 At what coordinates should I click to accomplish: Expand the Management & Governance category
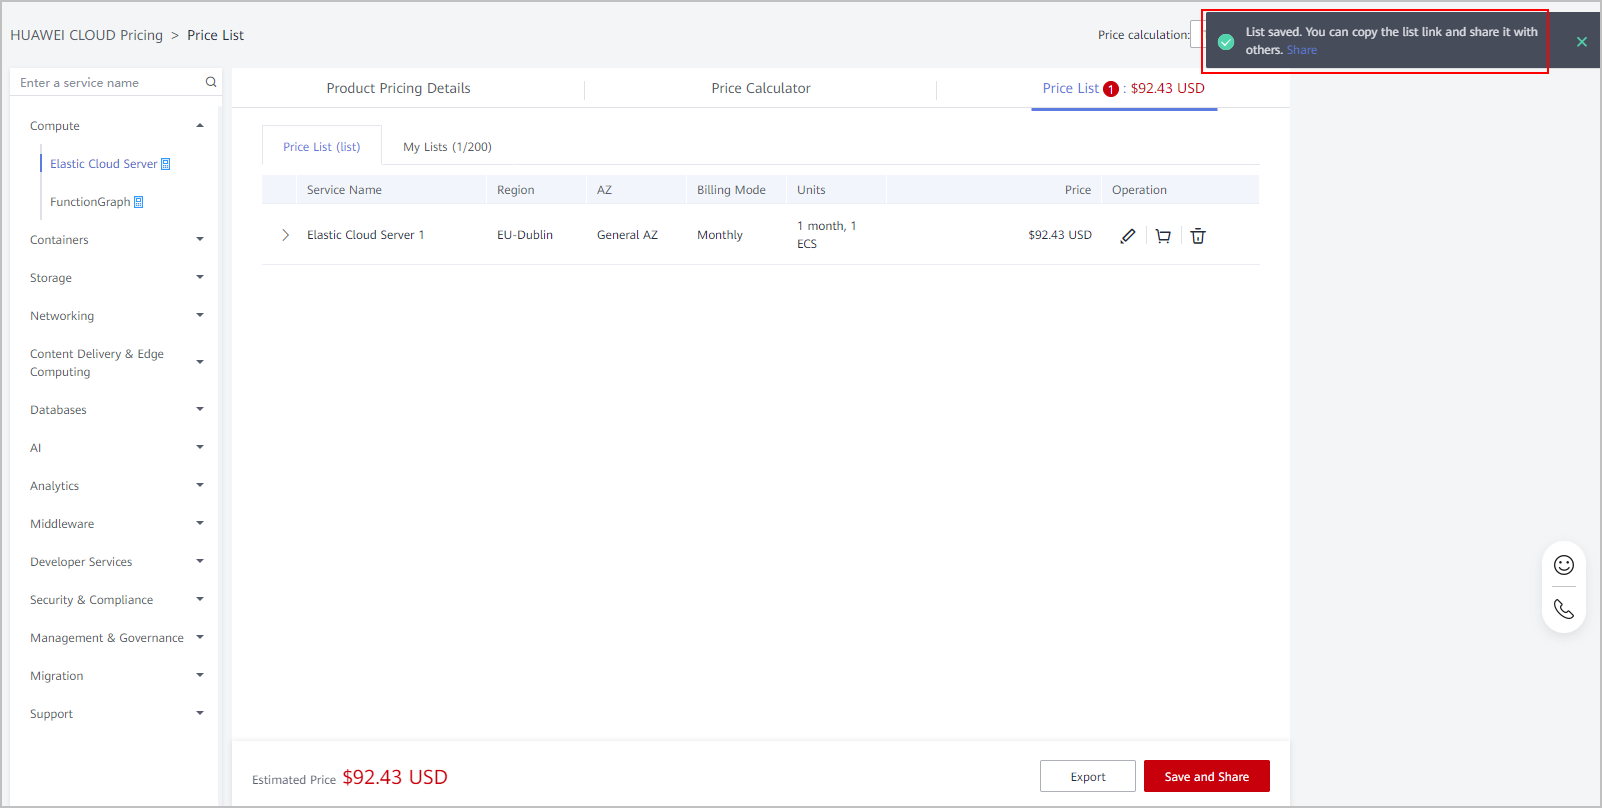pos(200,638)
